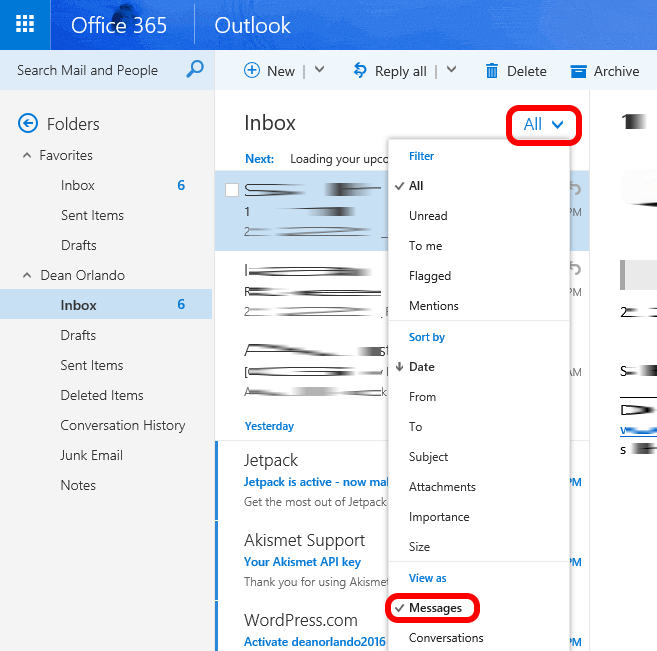Image resolution: width=657 pixels, height=651 pixels.
Task: Select Messages under View as
Action: click(x=435, y=608)
